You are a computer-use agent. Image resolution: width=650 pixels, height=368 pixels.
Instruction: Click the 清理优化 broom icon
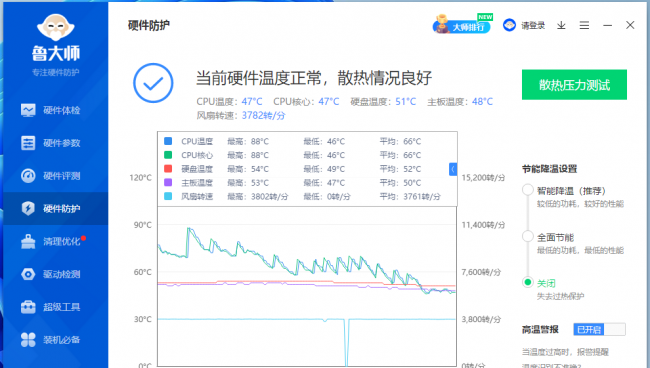pyautogui.click(x=28, y=241)
